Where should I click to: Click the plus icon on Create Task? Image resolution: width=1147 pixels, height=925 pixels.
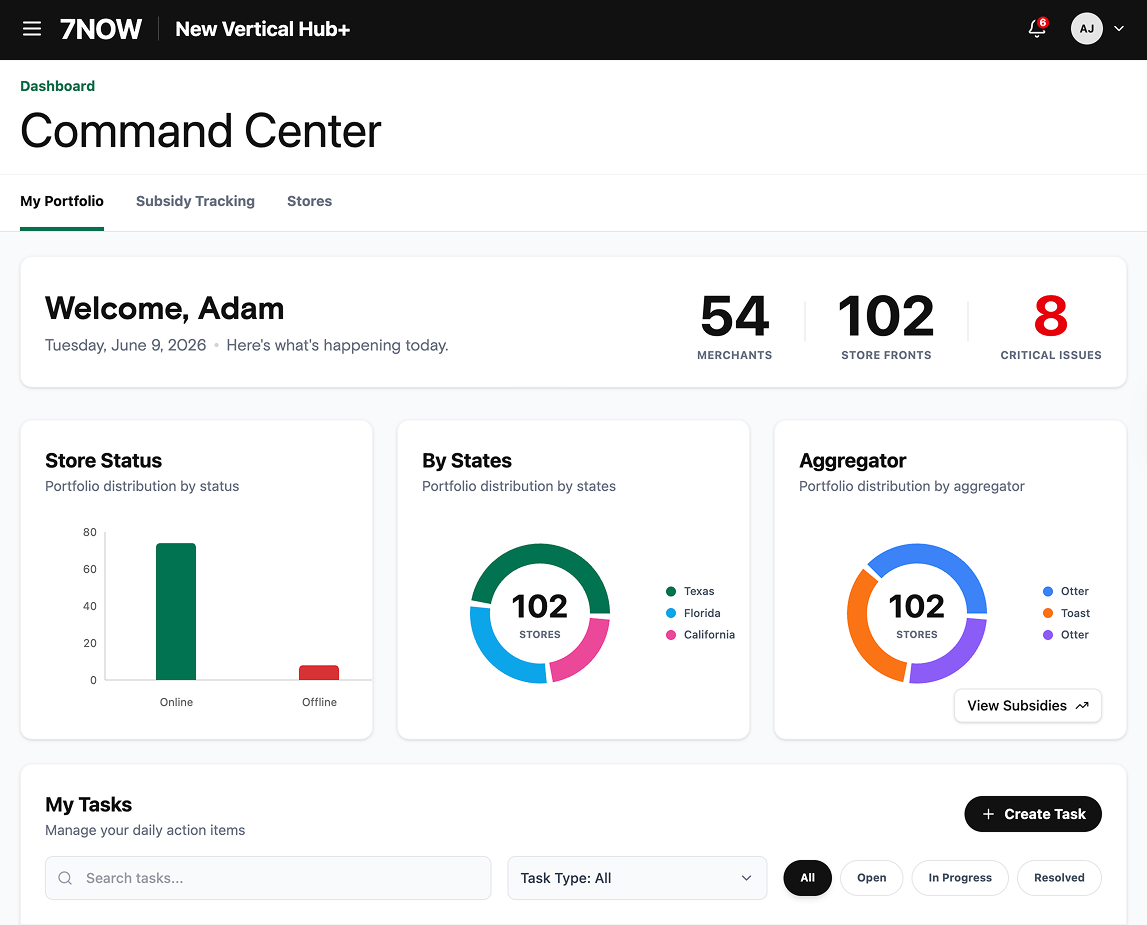[x=988, y=814]
